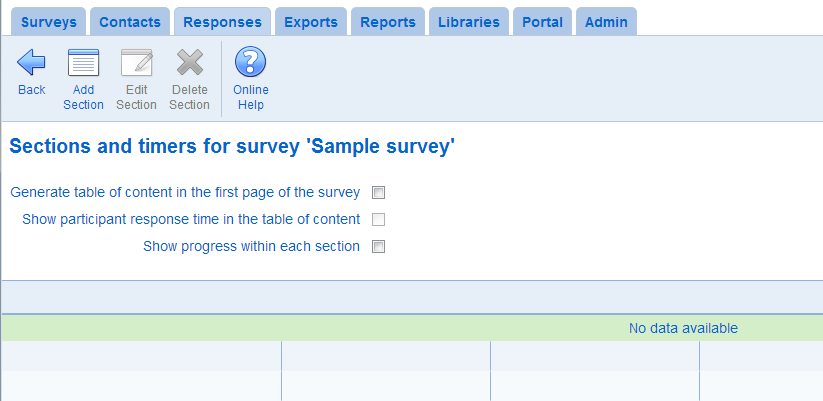Click the Back arrow icon
Viewport: 823px width, 401px height.
(31, 62)
